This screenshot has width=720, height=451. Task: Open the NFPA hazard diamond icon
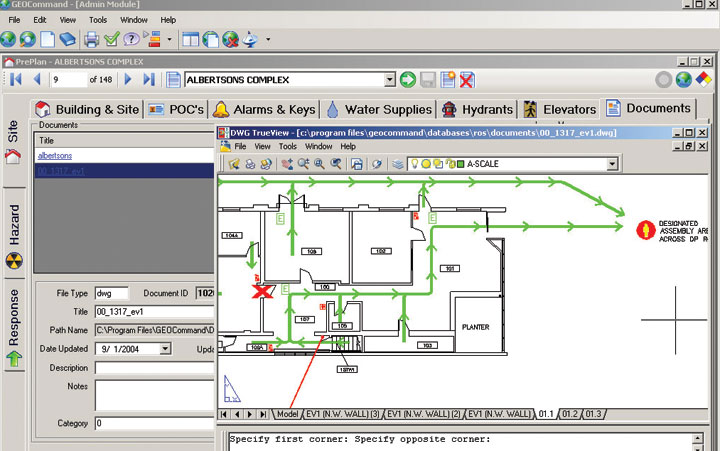[x=705, y=80]
